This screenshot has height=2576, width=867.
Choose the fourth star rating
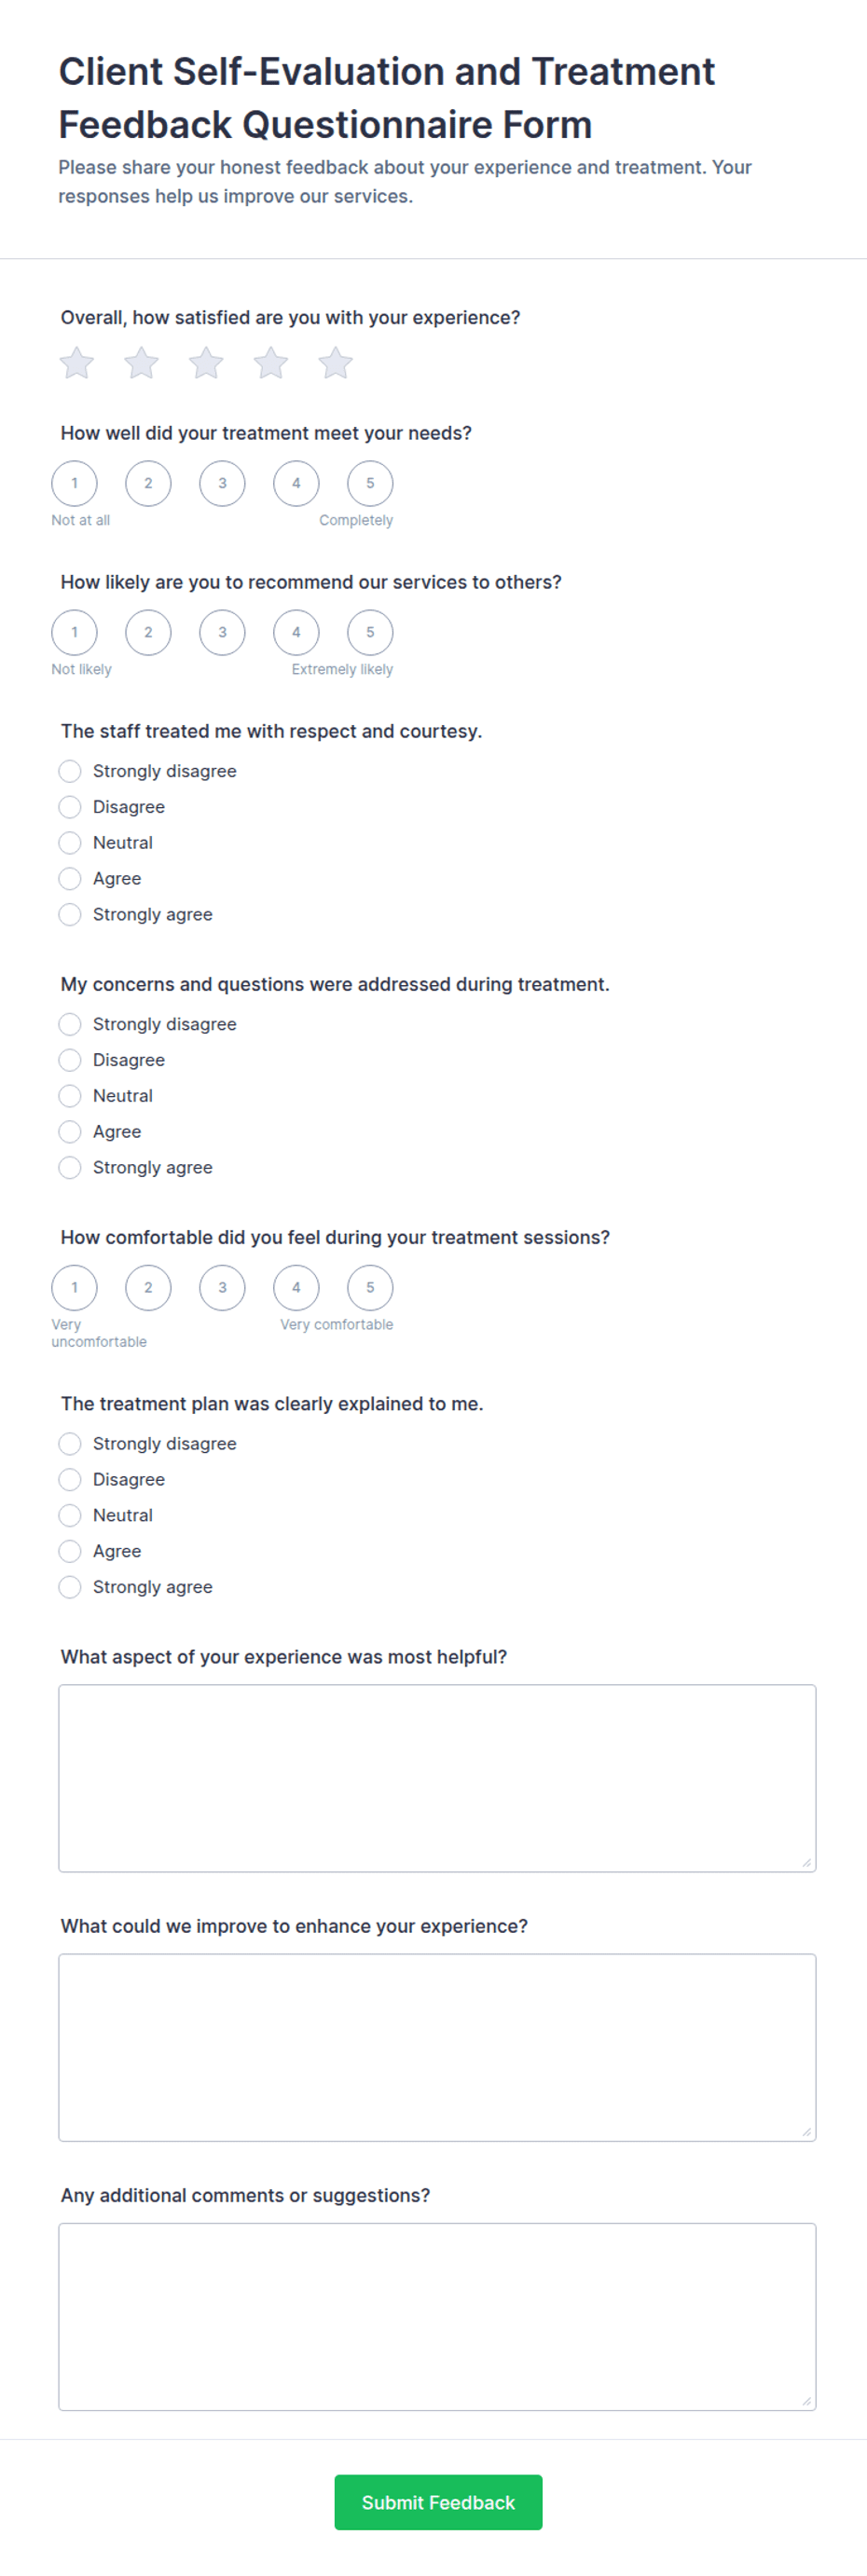point(271,363)
